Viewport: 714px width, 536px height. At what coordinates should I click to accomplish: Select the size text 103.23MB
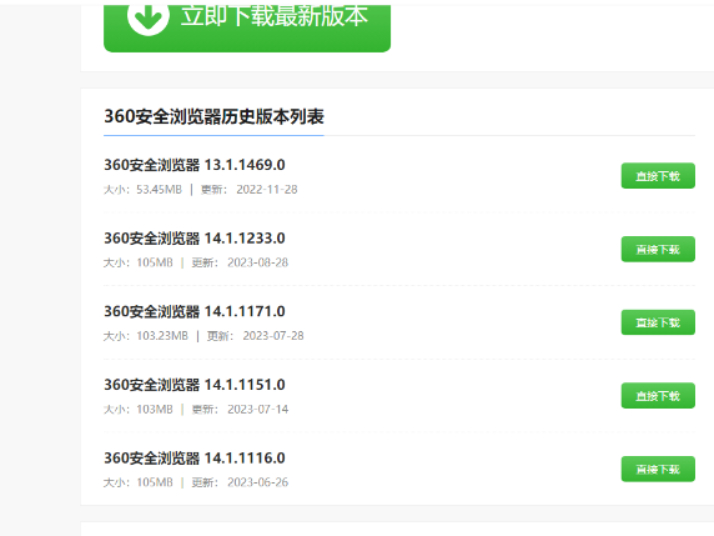click(x=162, y=336)
